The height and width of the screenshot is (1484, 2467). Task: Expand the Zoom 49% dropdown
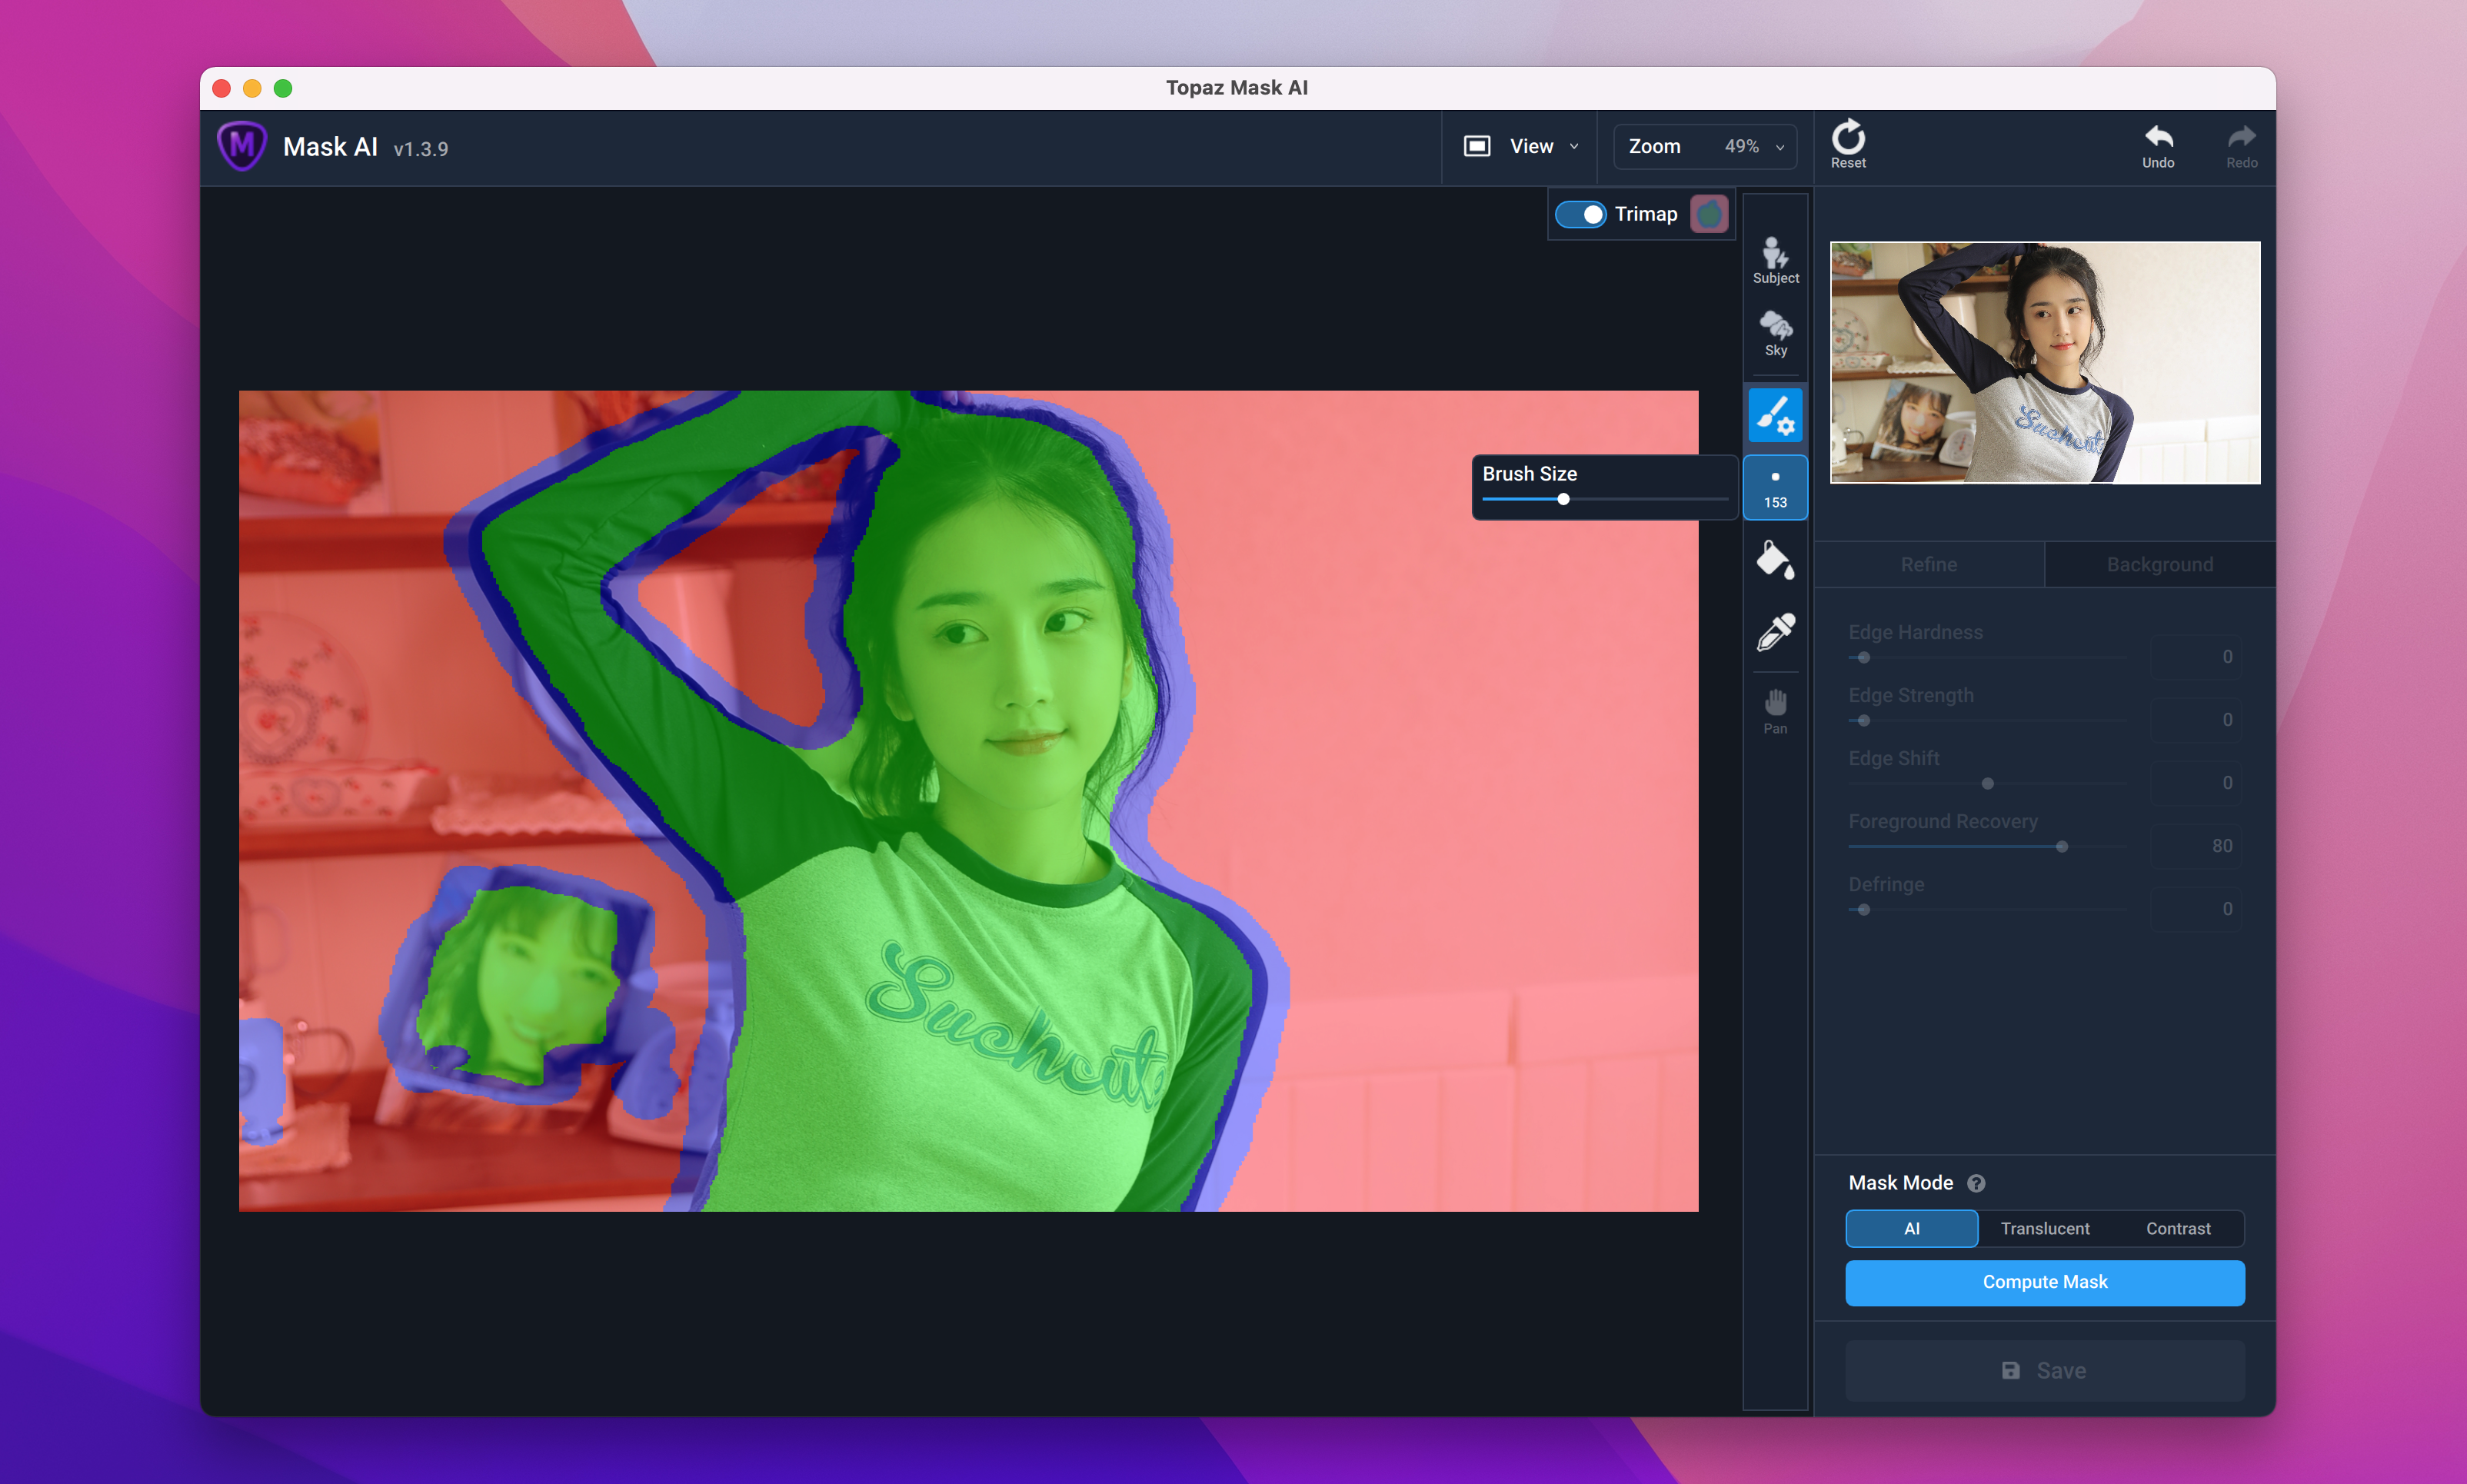1705,147
